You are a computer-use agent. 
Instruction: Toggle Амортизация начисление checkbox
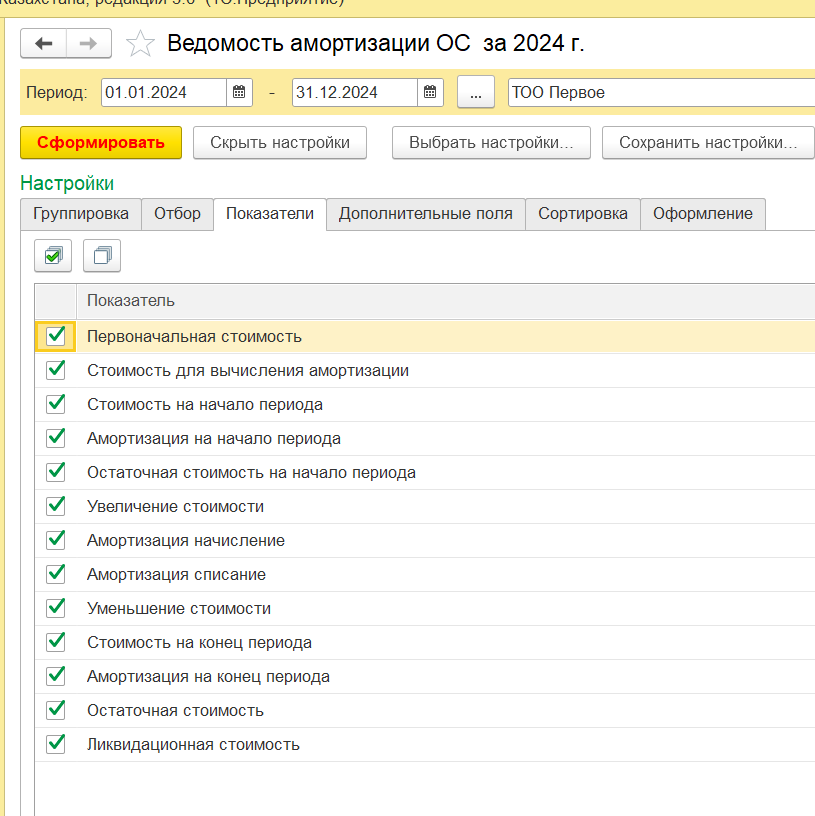point(56,540)
